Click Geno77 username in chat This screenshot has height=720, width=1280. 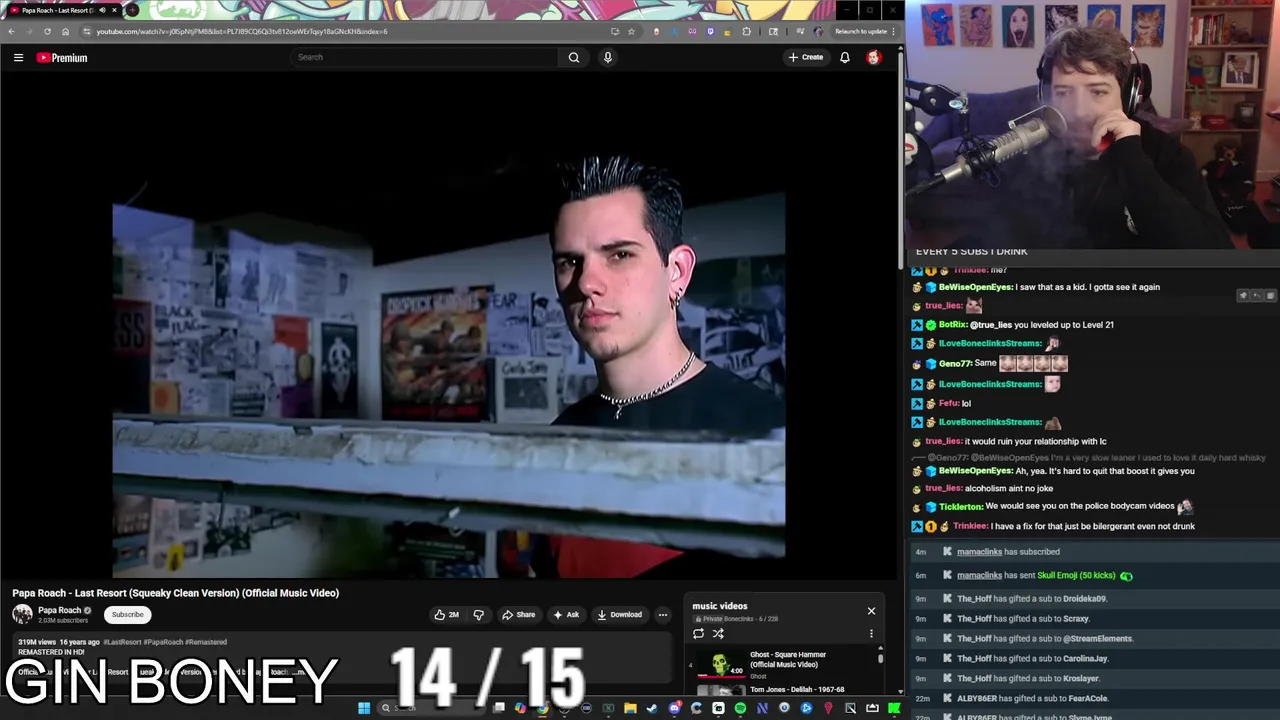tap(954, 364)
